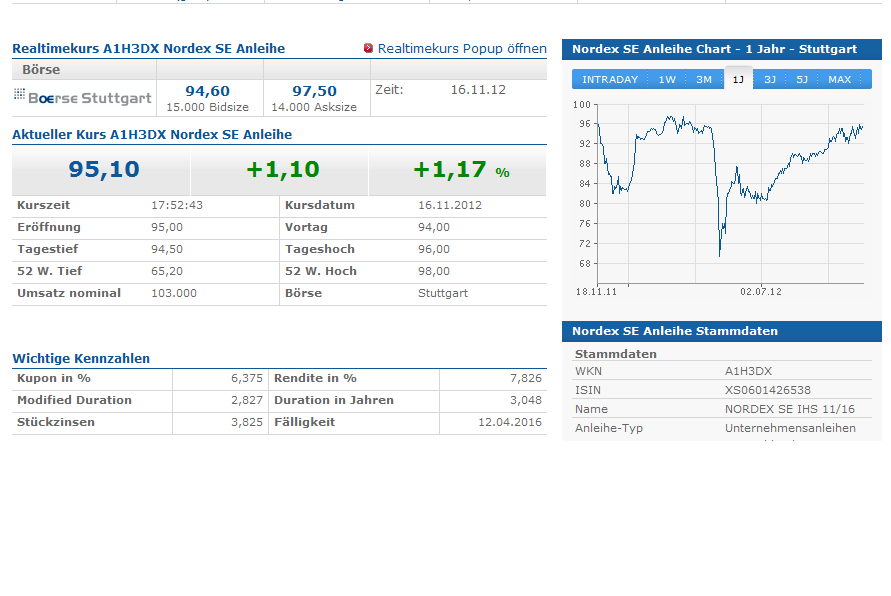Display the MAX chart timeframe
The image size is (891, 596).
840,79
